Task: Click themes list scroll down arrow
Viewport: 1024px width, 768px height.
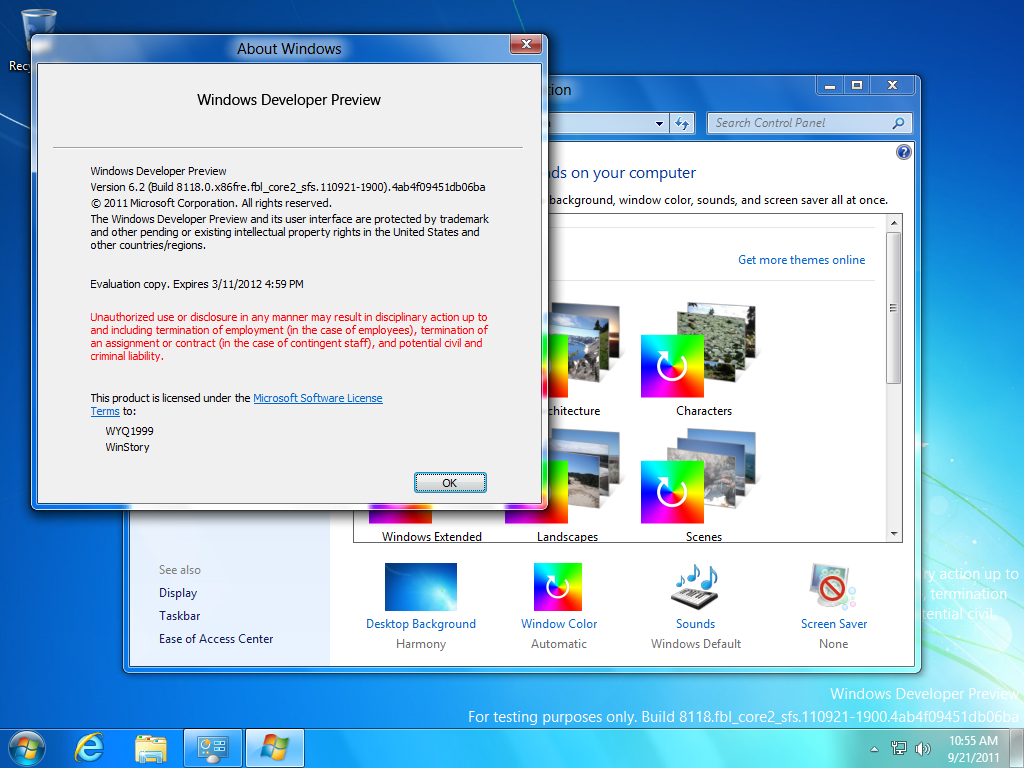Action: 894,534
